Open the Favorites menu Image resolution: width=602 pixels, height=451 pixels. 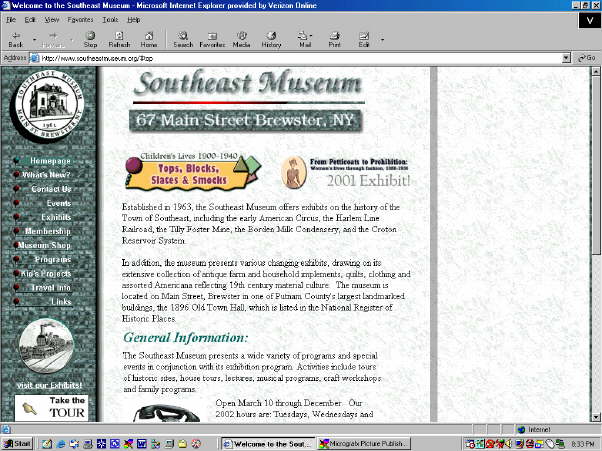pos(80,20)
